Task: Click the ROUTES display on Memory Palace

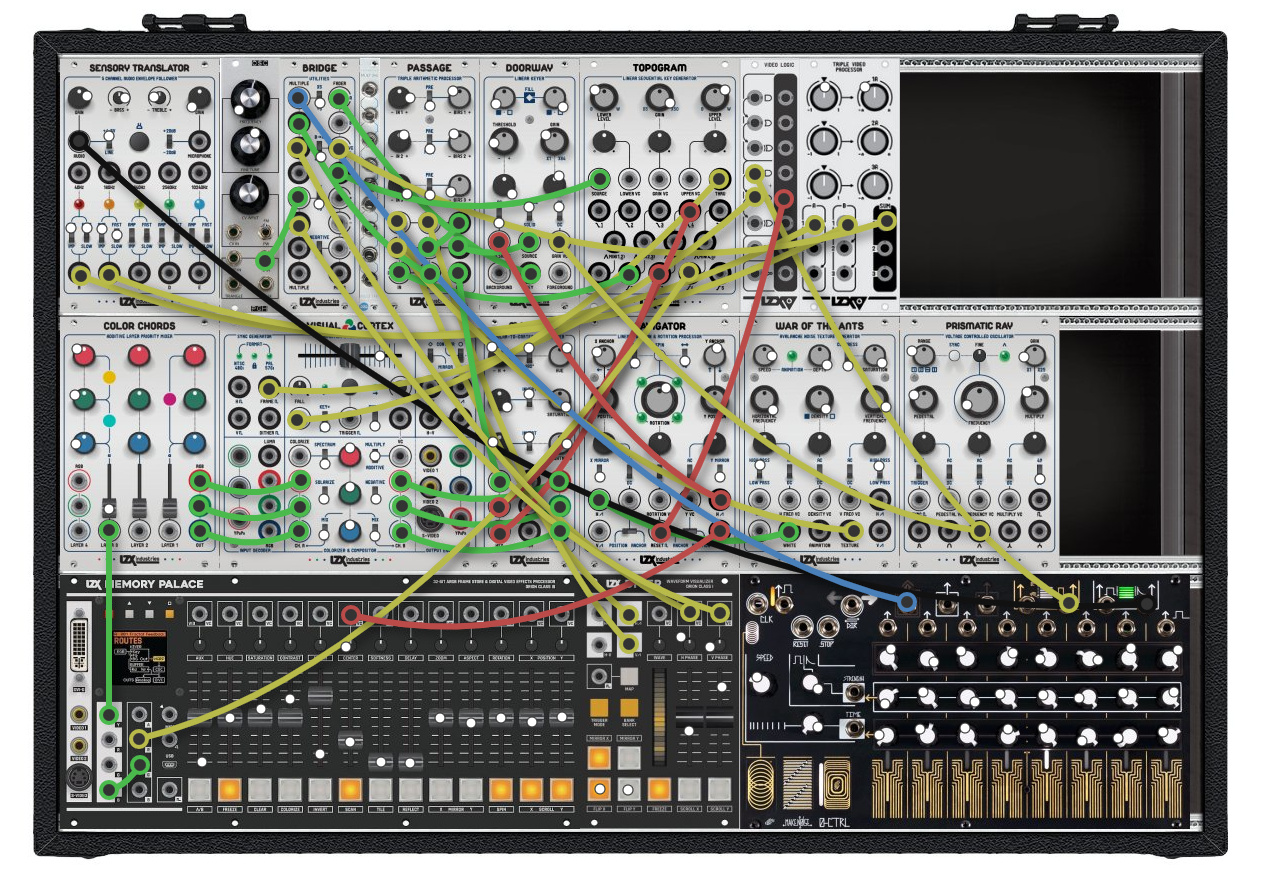Action: pyautogui.click(x=139, y=659)
